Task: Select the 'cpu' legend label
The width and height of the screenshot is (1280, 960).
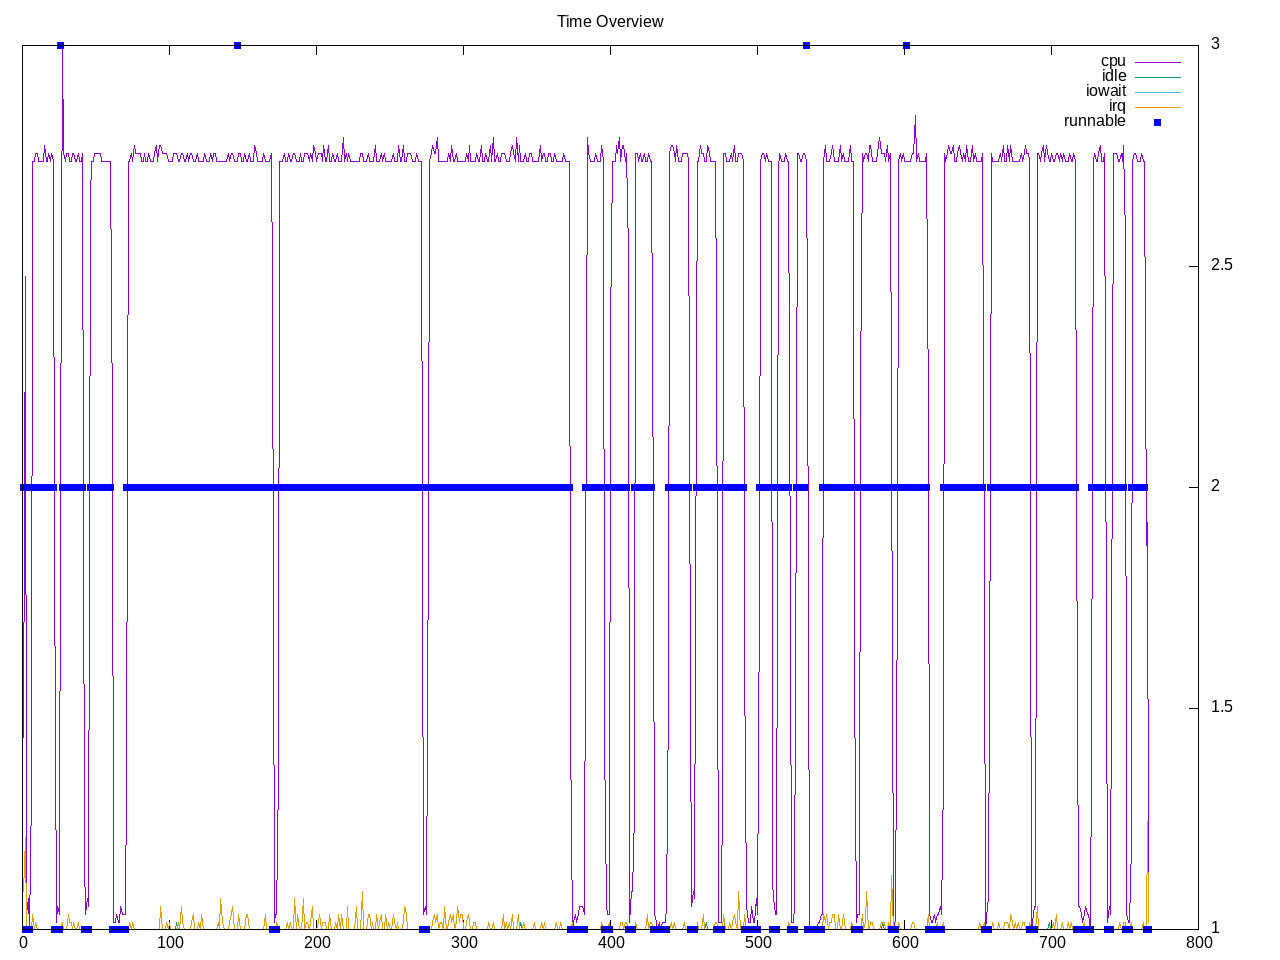Action: pyautogui.click(x=1113, y=61)
